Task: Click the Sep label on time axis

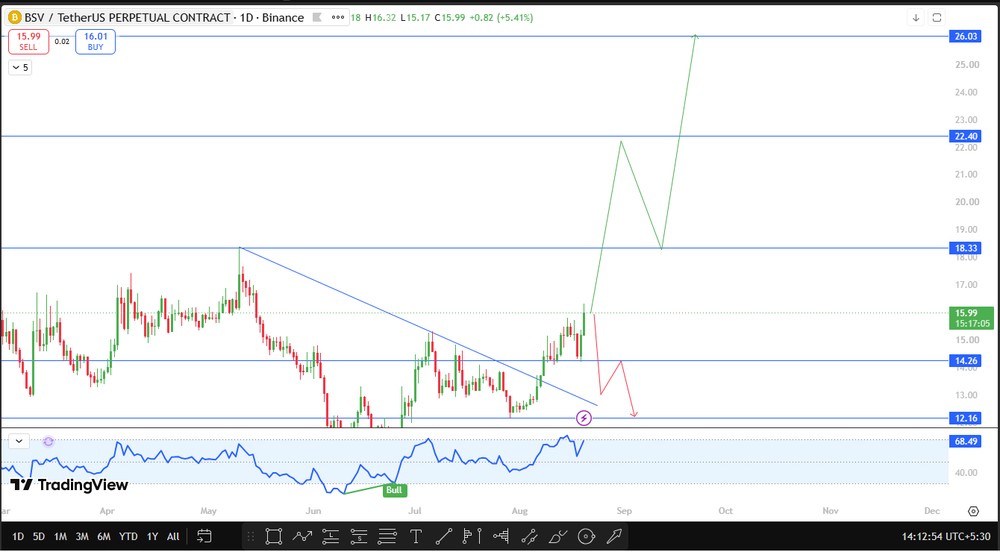Action: [624, 511]
